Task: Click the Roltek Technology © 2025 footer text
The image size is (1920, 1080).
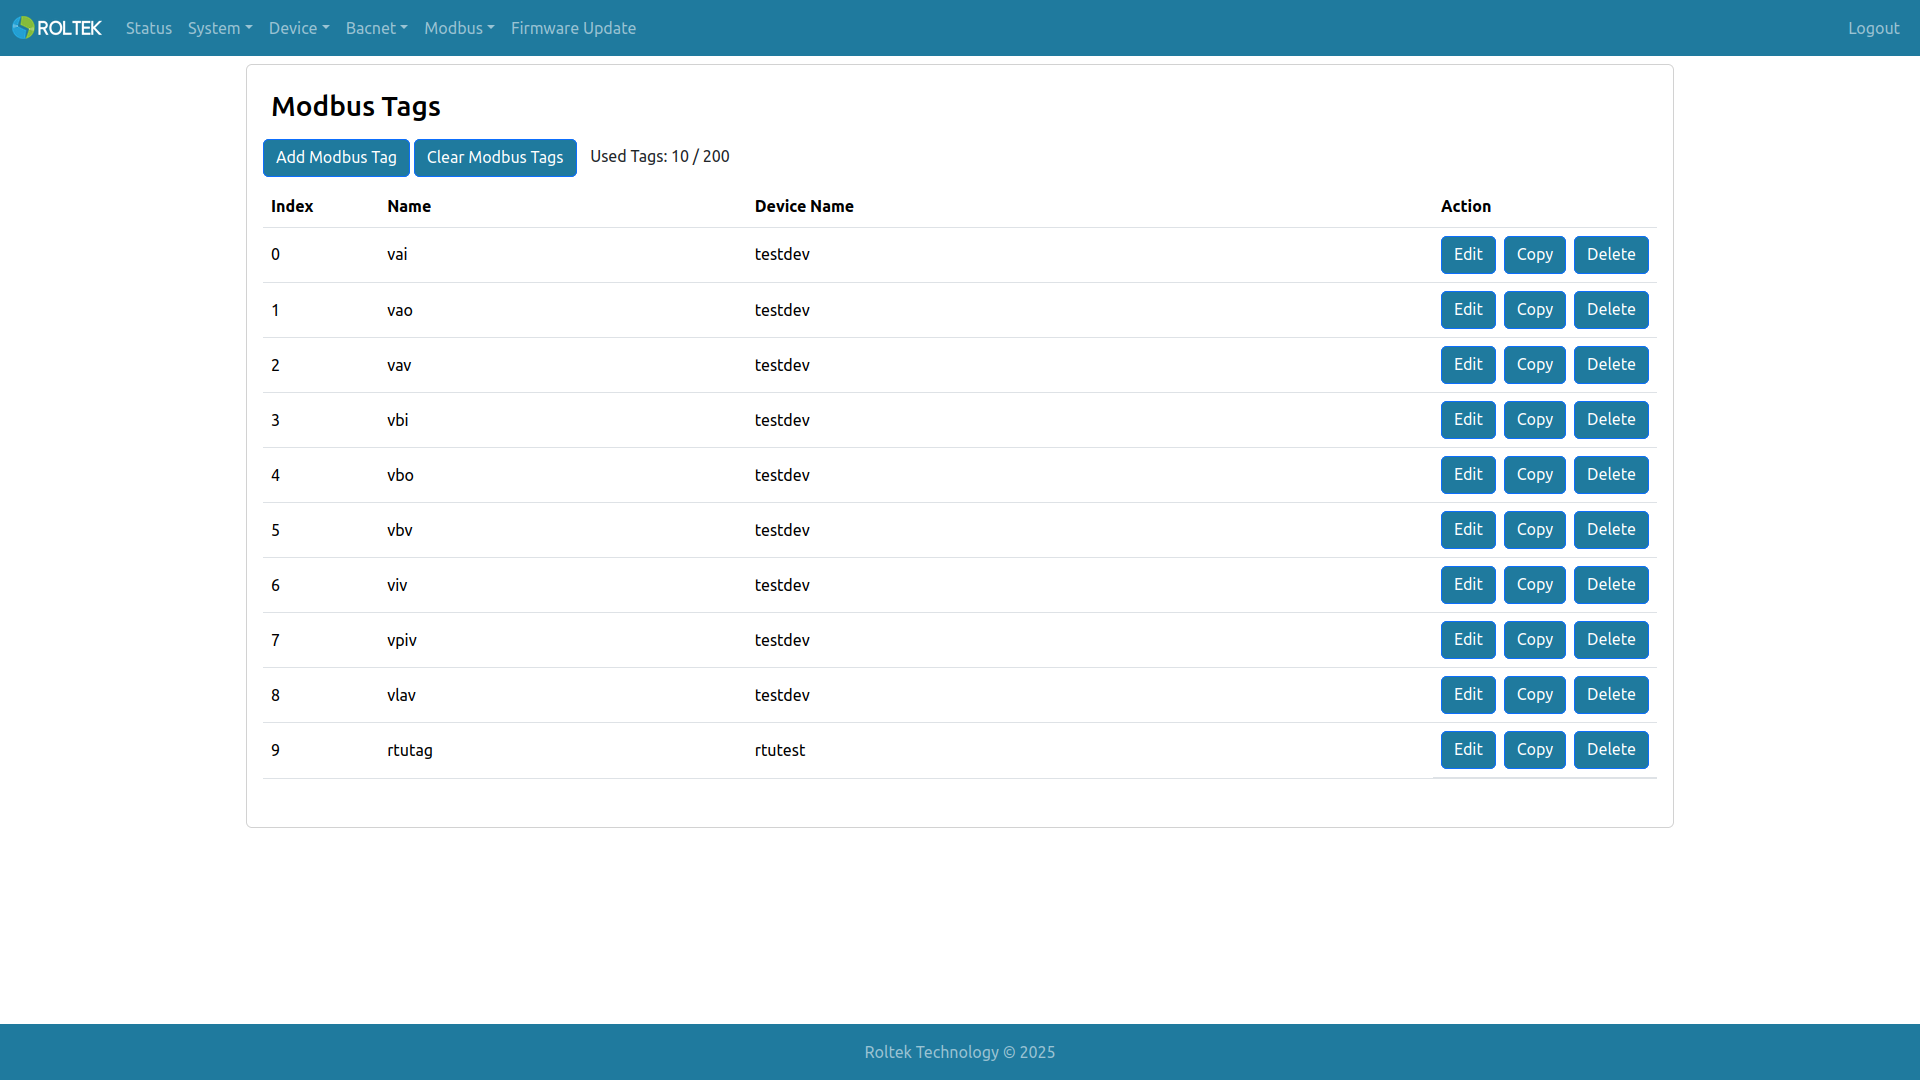Action: [x=960, y=1052]
